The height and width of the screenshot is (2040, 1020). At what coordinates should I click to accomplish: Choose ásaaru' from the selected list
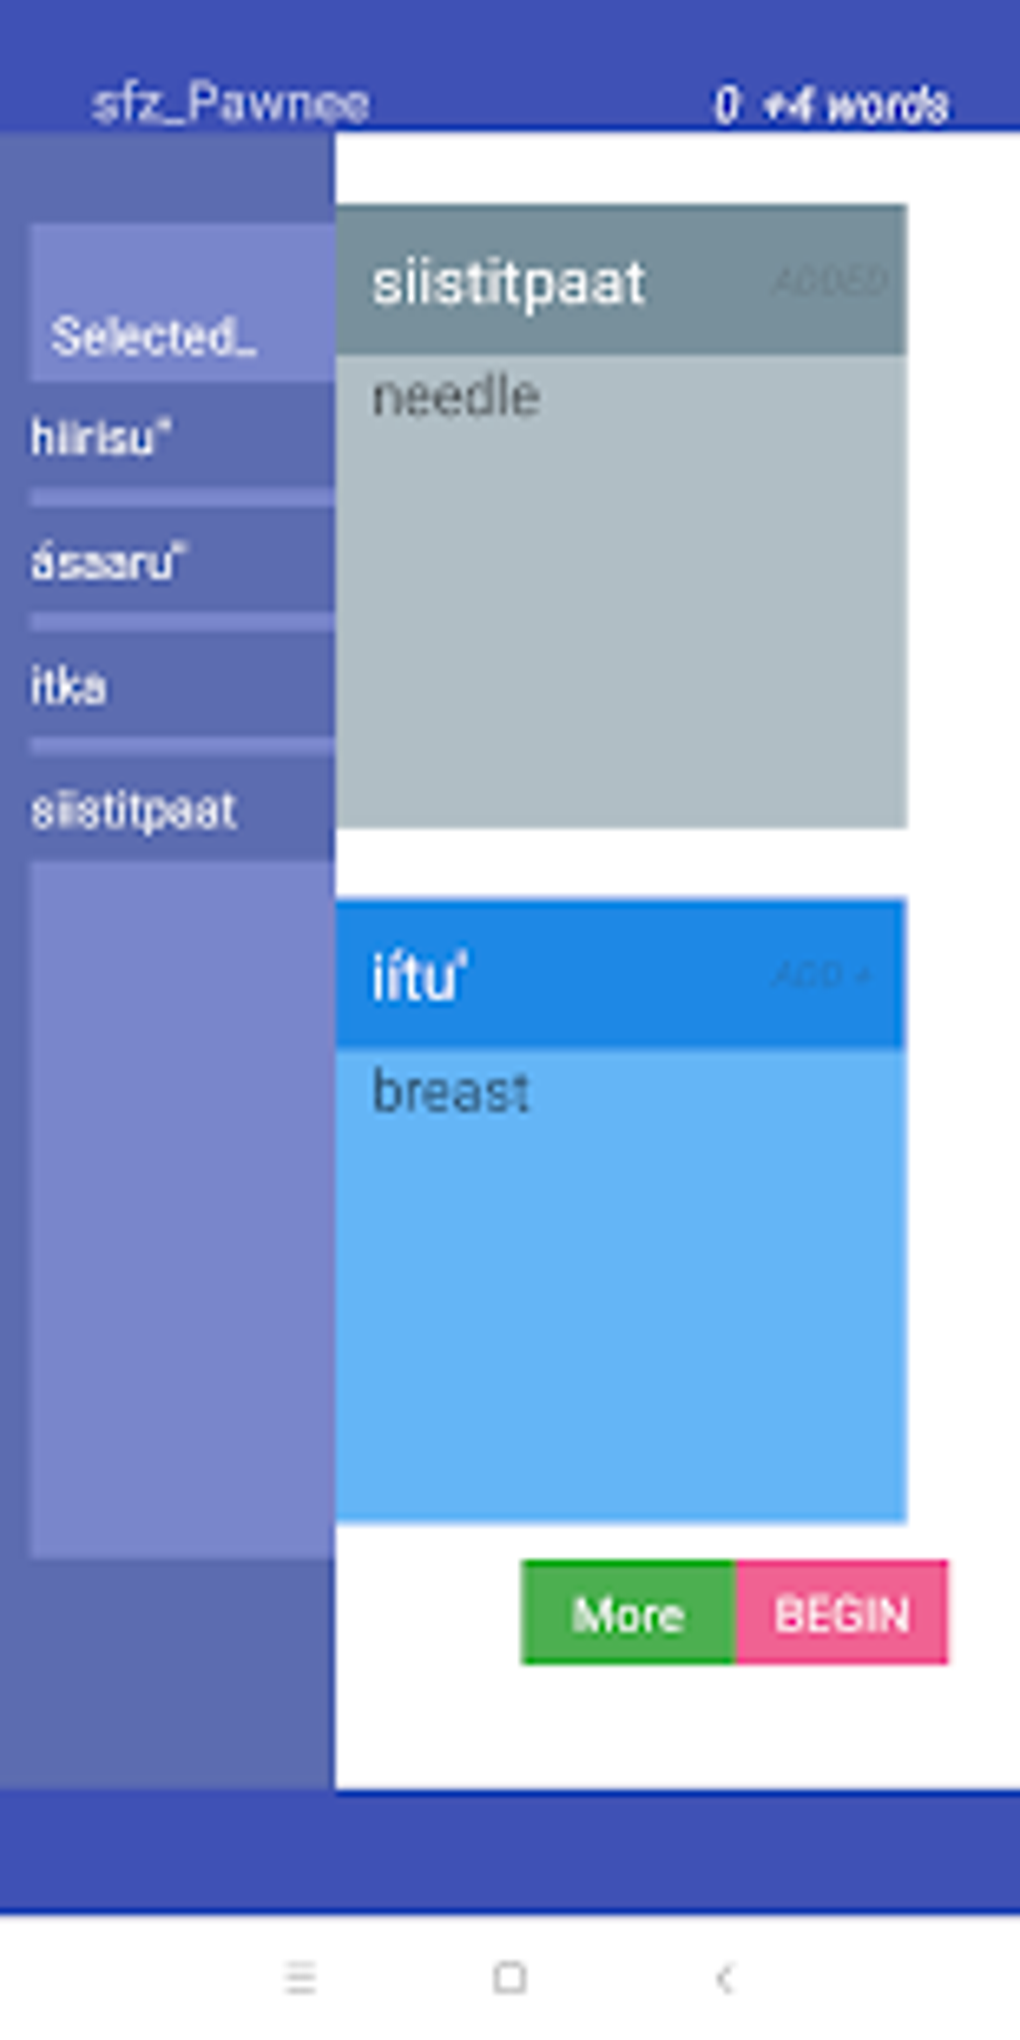pos(108,562)
